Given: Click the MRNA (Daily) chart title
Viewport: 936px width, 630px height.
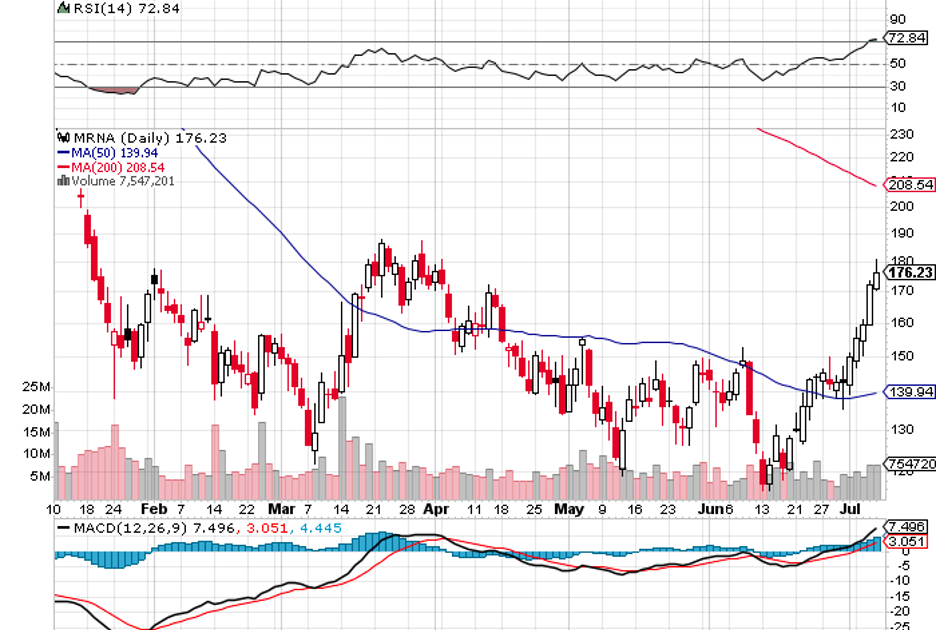Looking at the screenshot, I should tap(120, 138).
